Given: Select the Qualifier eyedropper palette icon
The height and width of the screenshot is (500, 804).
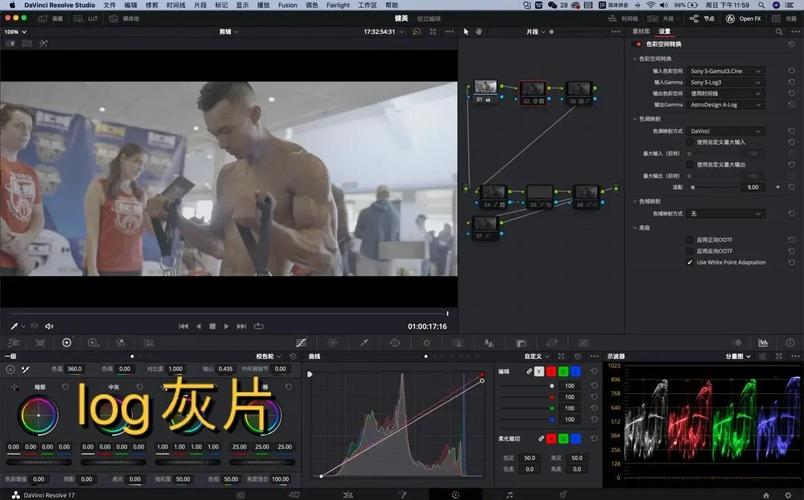Looking at the screenshot, I should 364,343.
